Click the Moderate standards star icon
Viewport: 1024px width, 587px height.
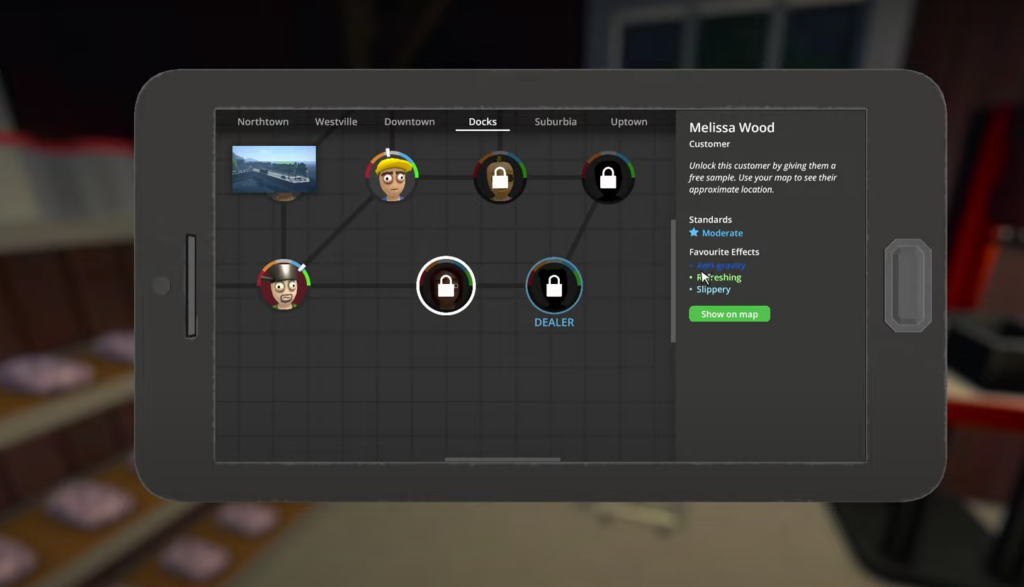(694, 232)
